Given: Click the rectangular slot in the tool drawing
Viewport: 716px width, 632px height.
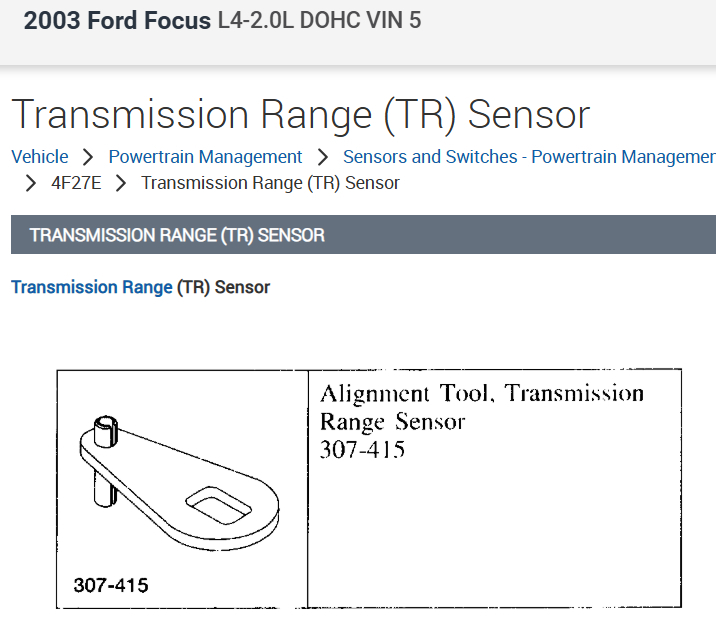Looking at the screenshot, I should (212, 502).
